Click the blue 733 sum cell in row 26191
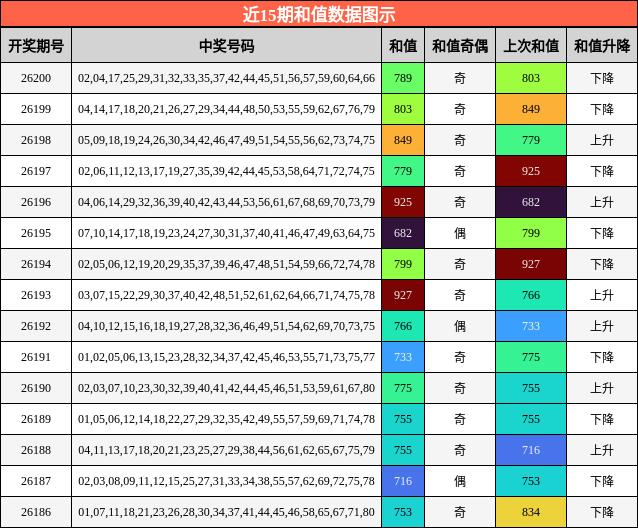The width and height of the screenshot is (638, 528). (x=403, y=357)
